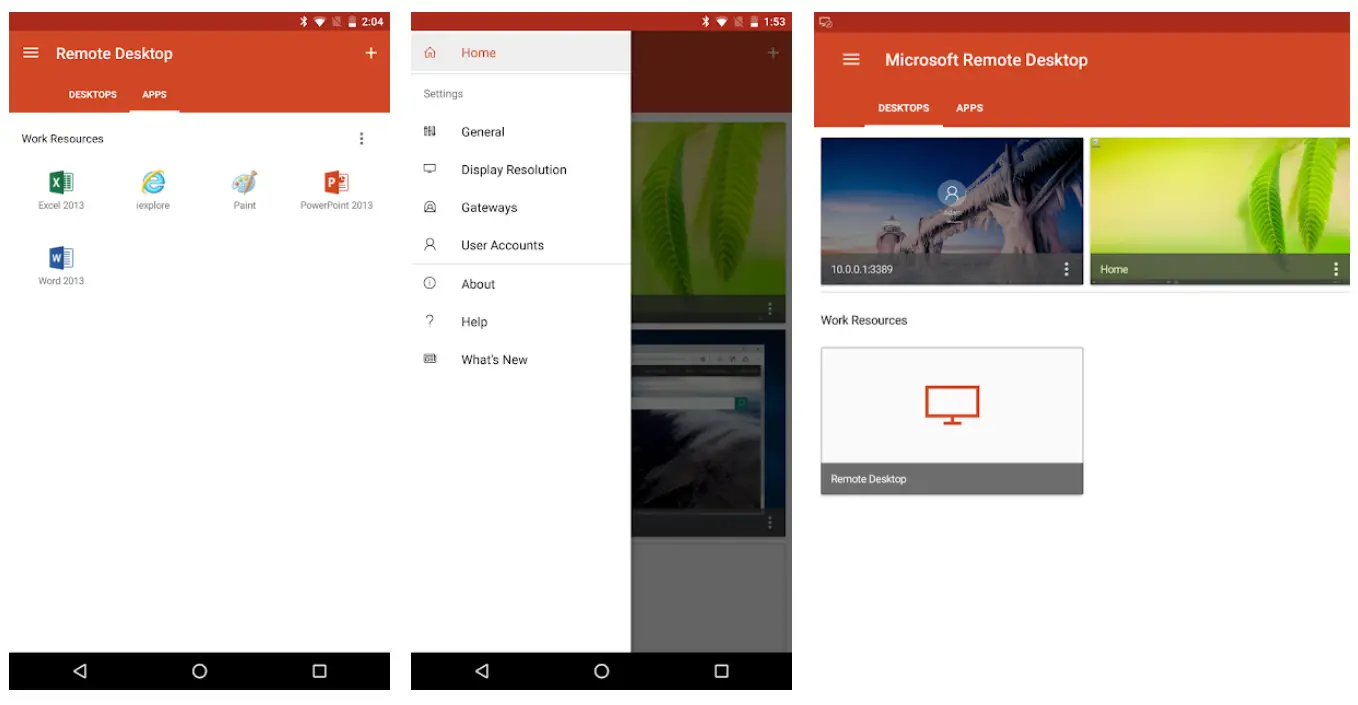Open hamburger menu in Microsoft Remote Desktop tablet
1358x705 pixels.
pyautogui.click(x=851, y=60)
